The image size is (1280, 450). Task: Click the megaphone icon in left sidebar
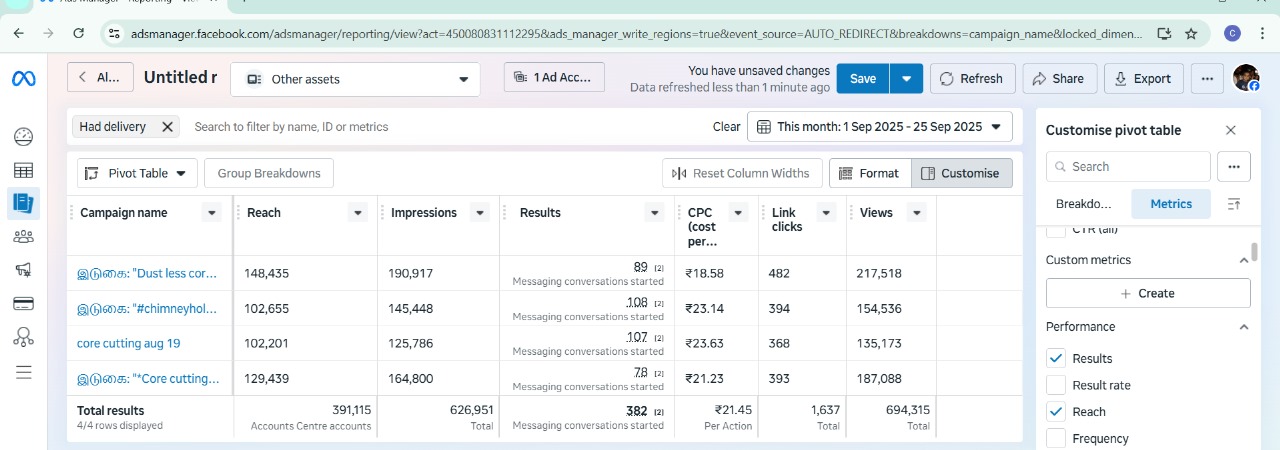tap(24, 270)
